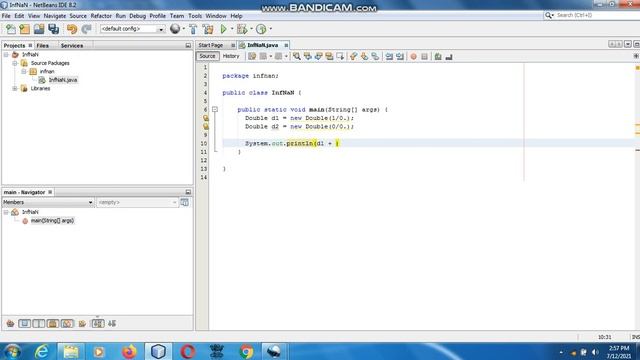This screenshot has height=360, width=640.
Task: Click the Stop Macro Recording icon
Action: coord(424,56)
